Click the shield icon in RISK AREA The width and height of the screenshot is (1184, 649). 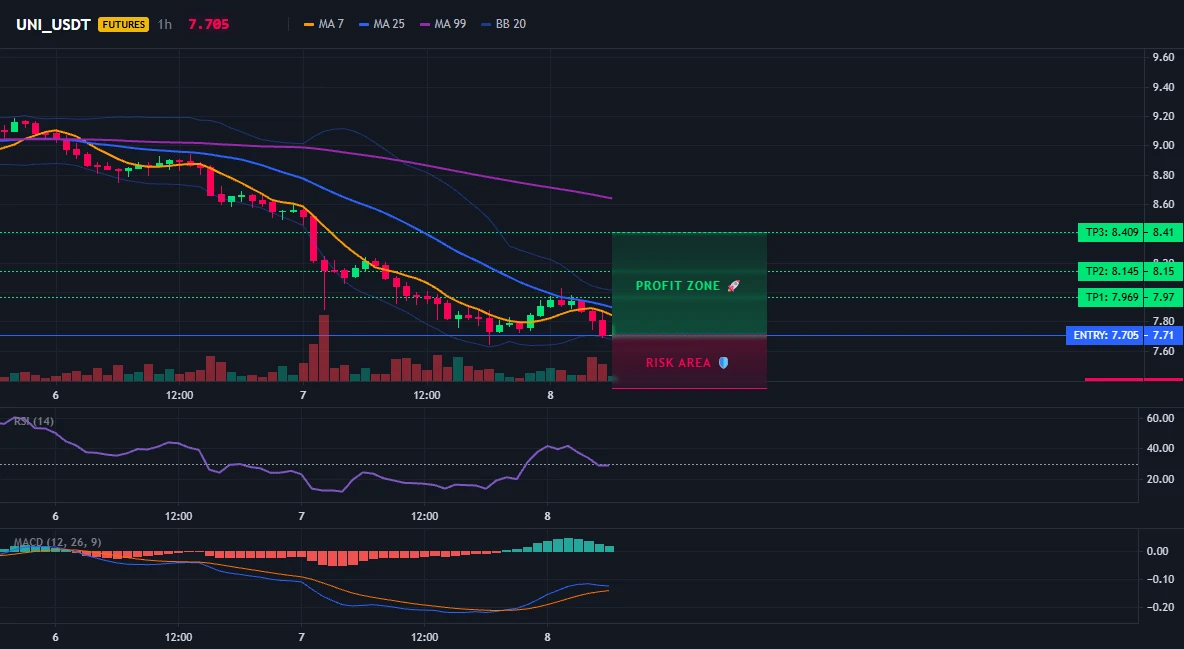[723, 363]
